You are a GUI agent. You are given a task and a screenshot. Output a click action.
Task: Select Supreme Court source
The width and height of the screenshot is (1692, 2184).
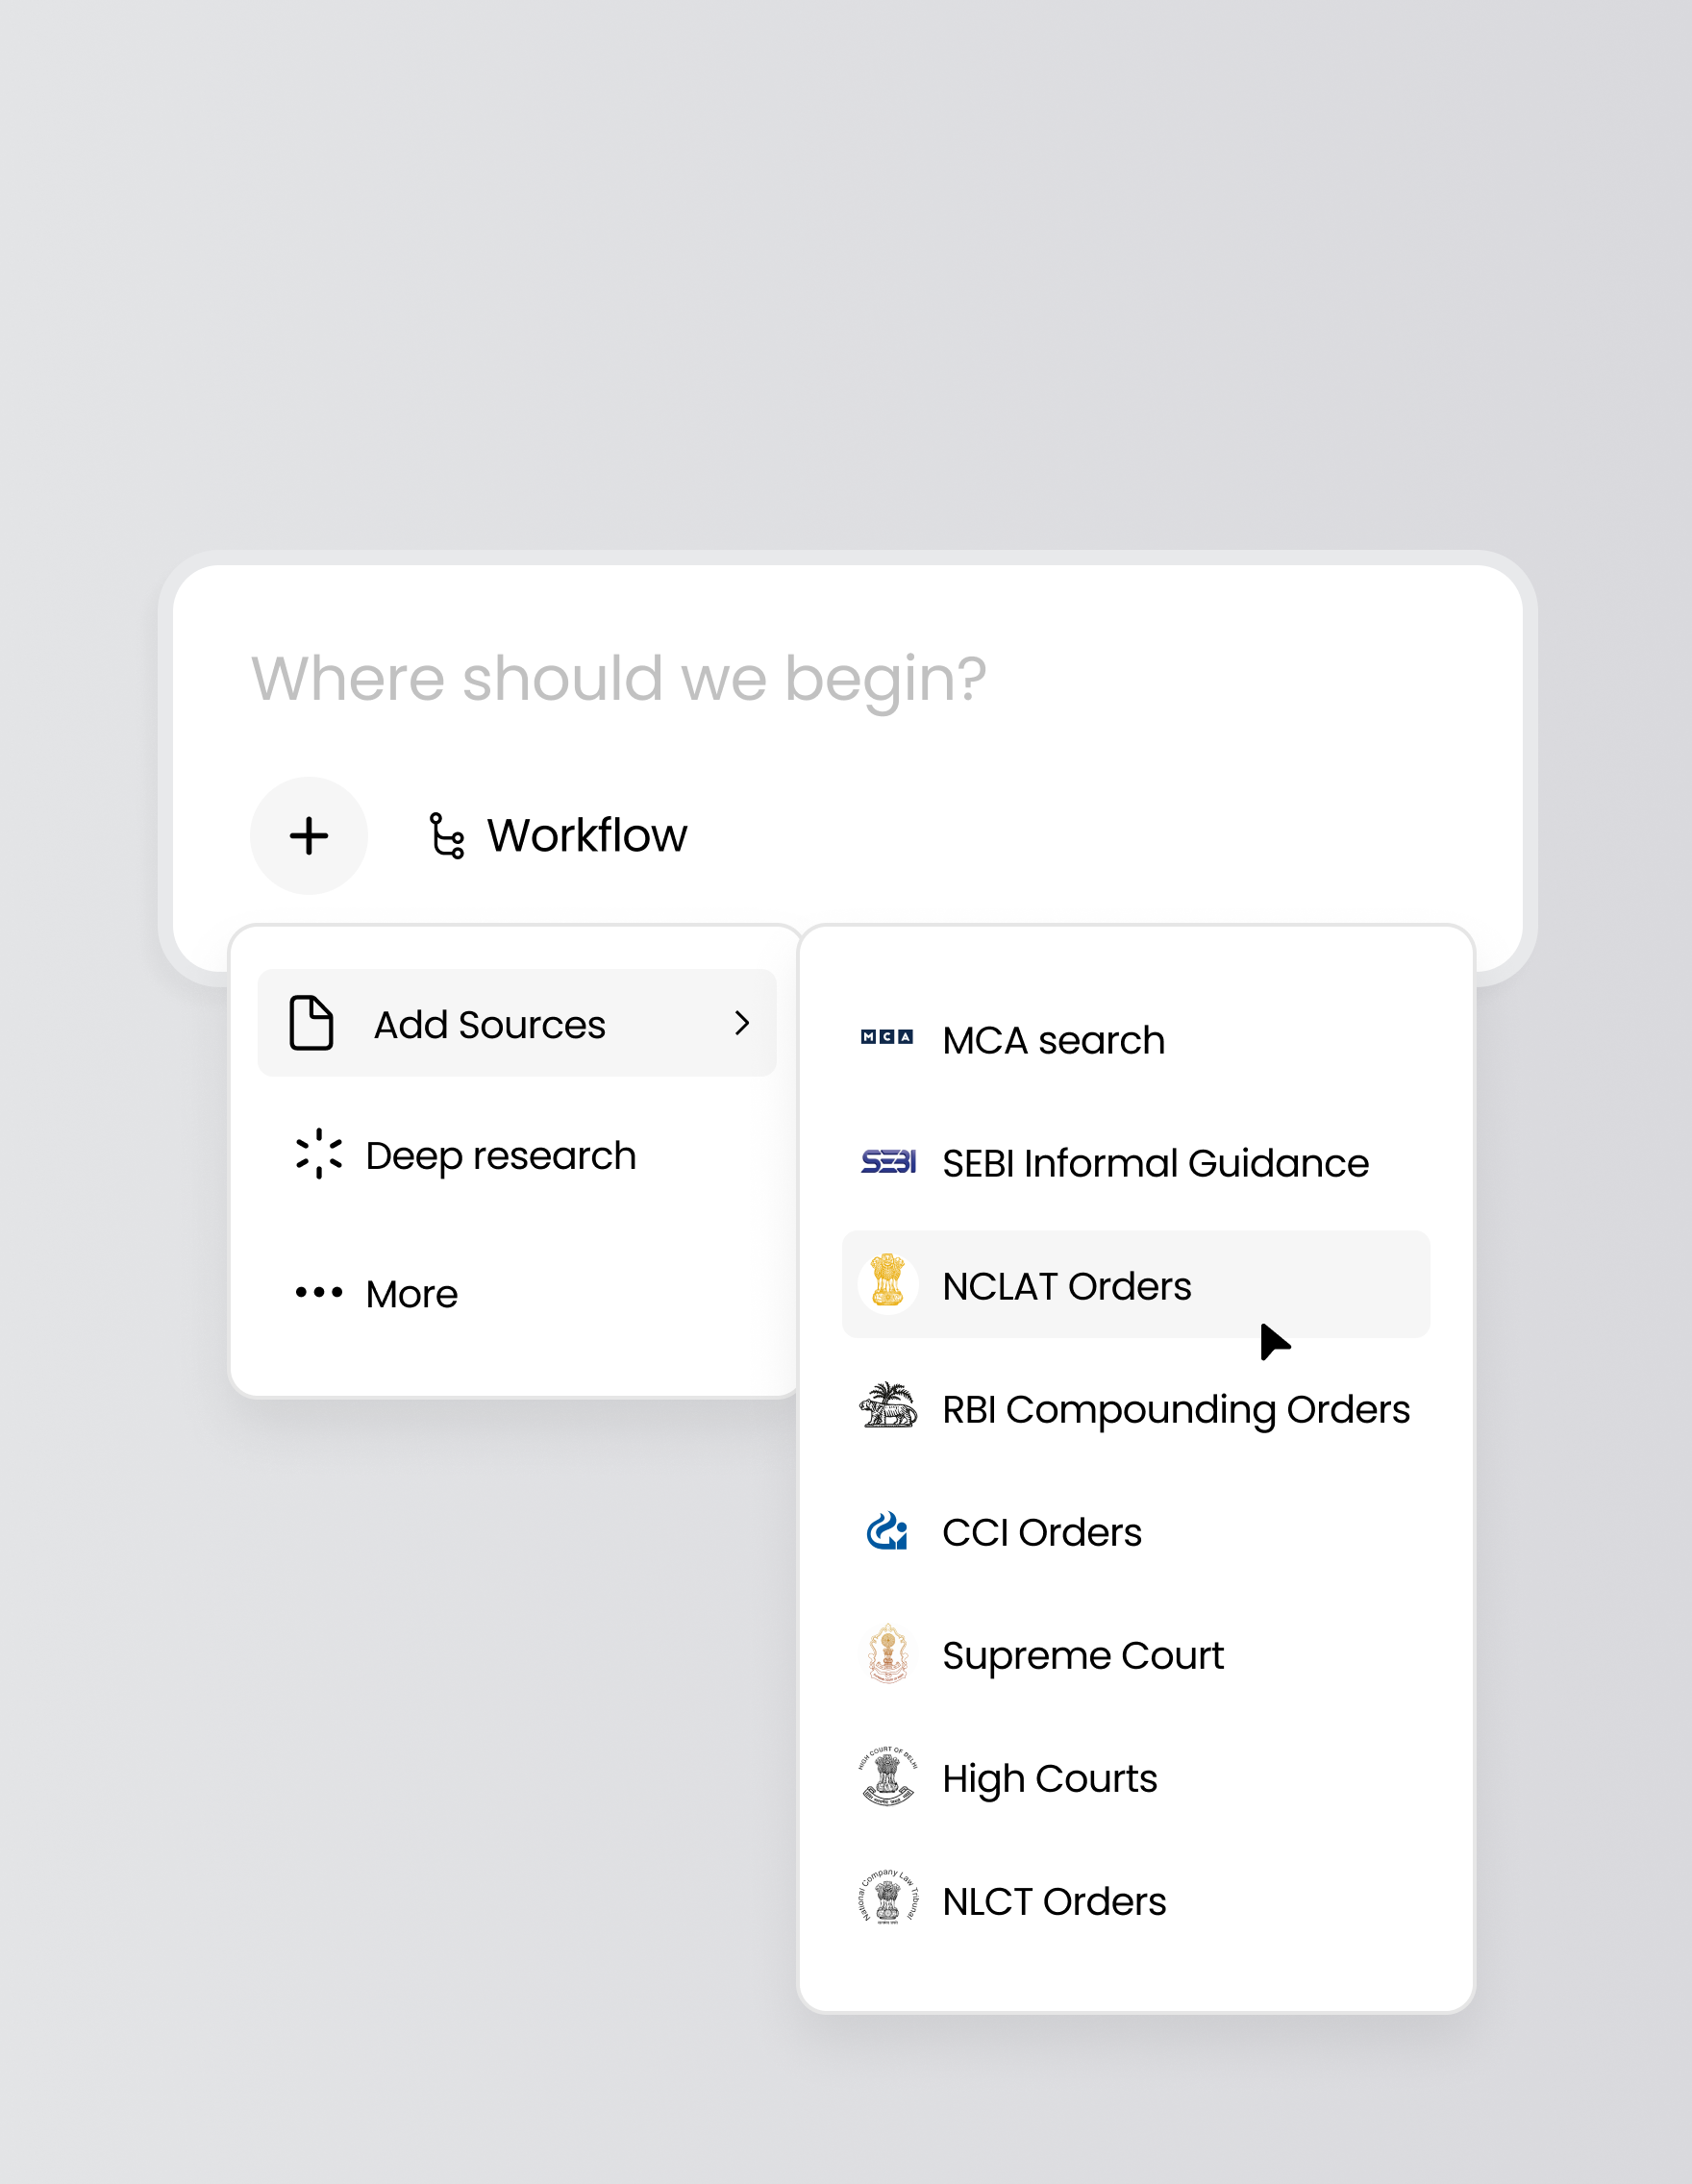tap(1136, 1655)
